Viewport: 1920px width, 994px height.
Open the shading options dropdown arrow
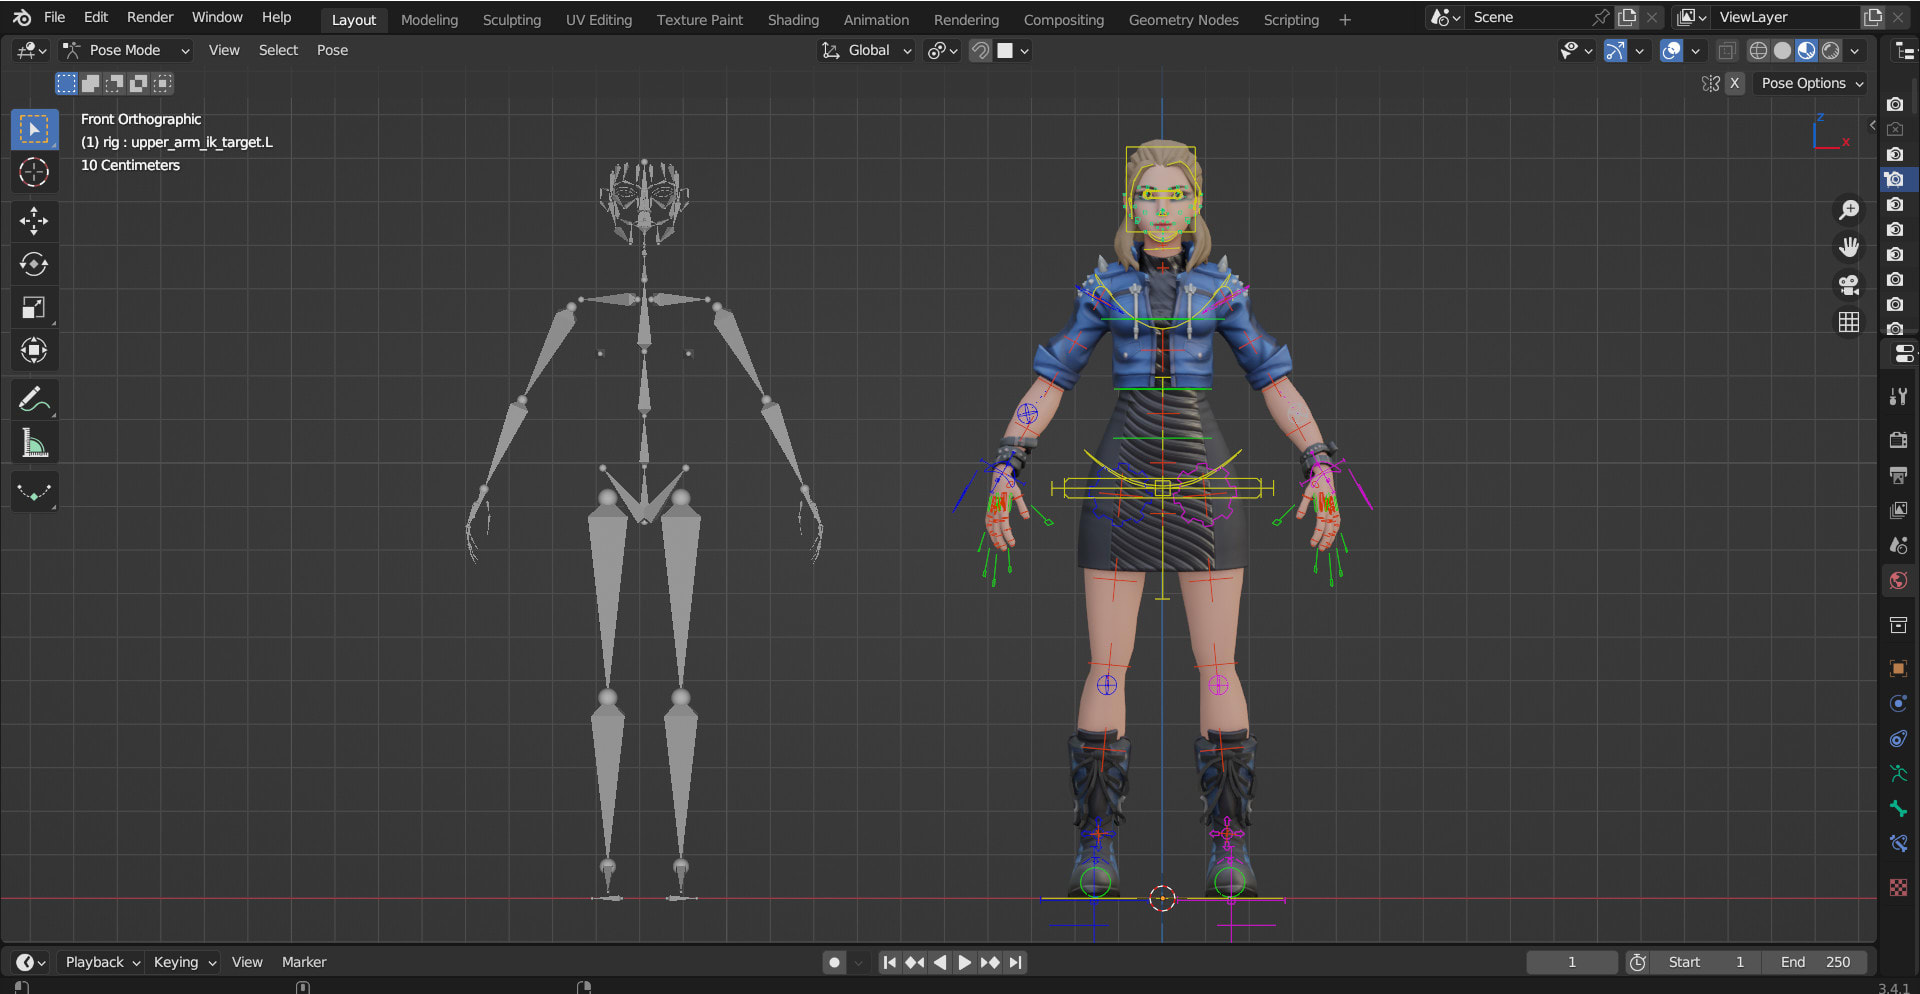tap(1856, 51)
